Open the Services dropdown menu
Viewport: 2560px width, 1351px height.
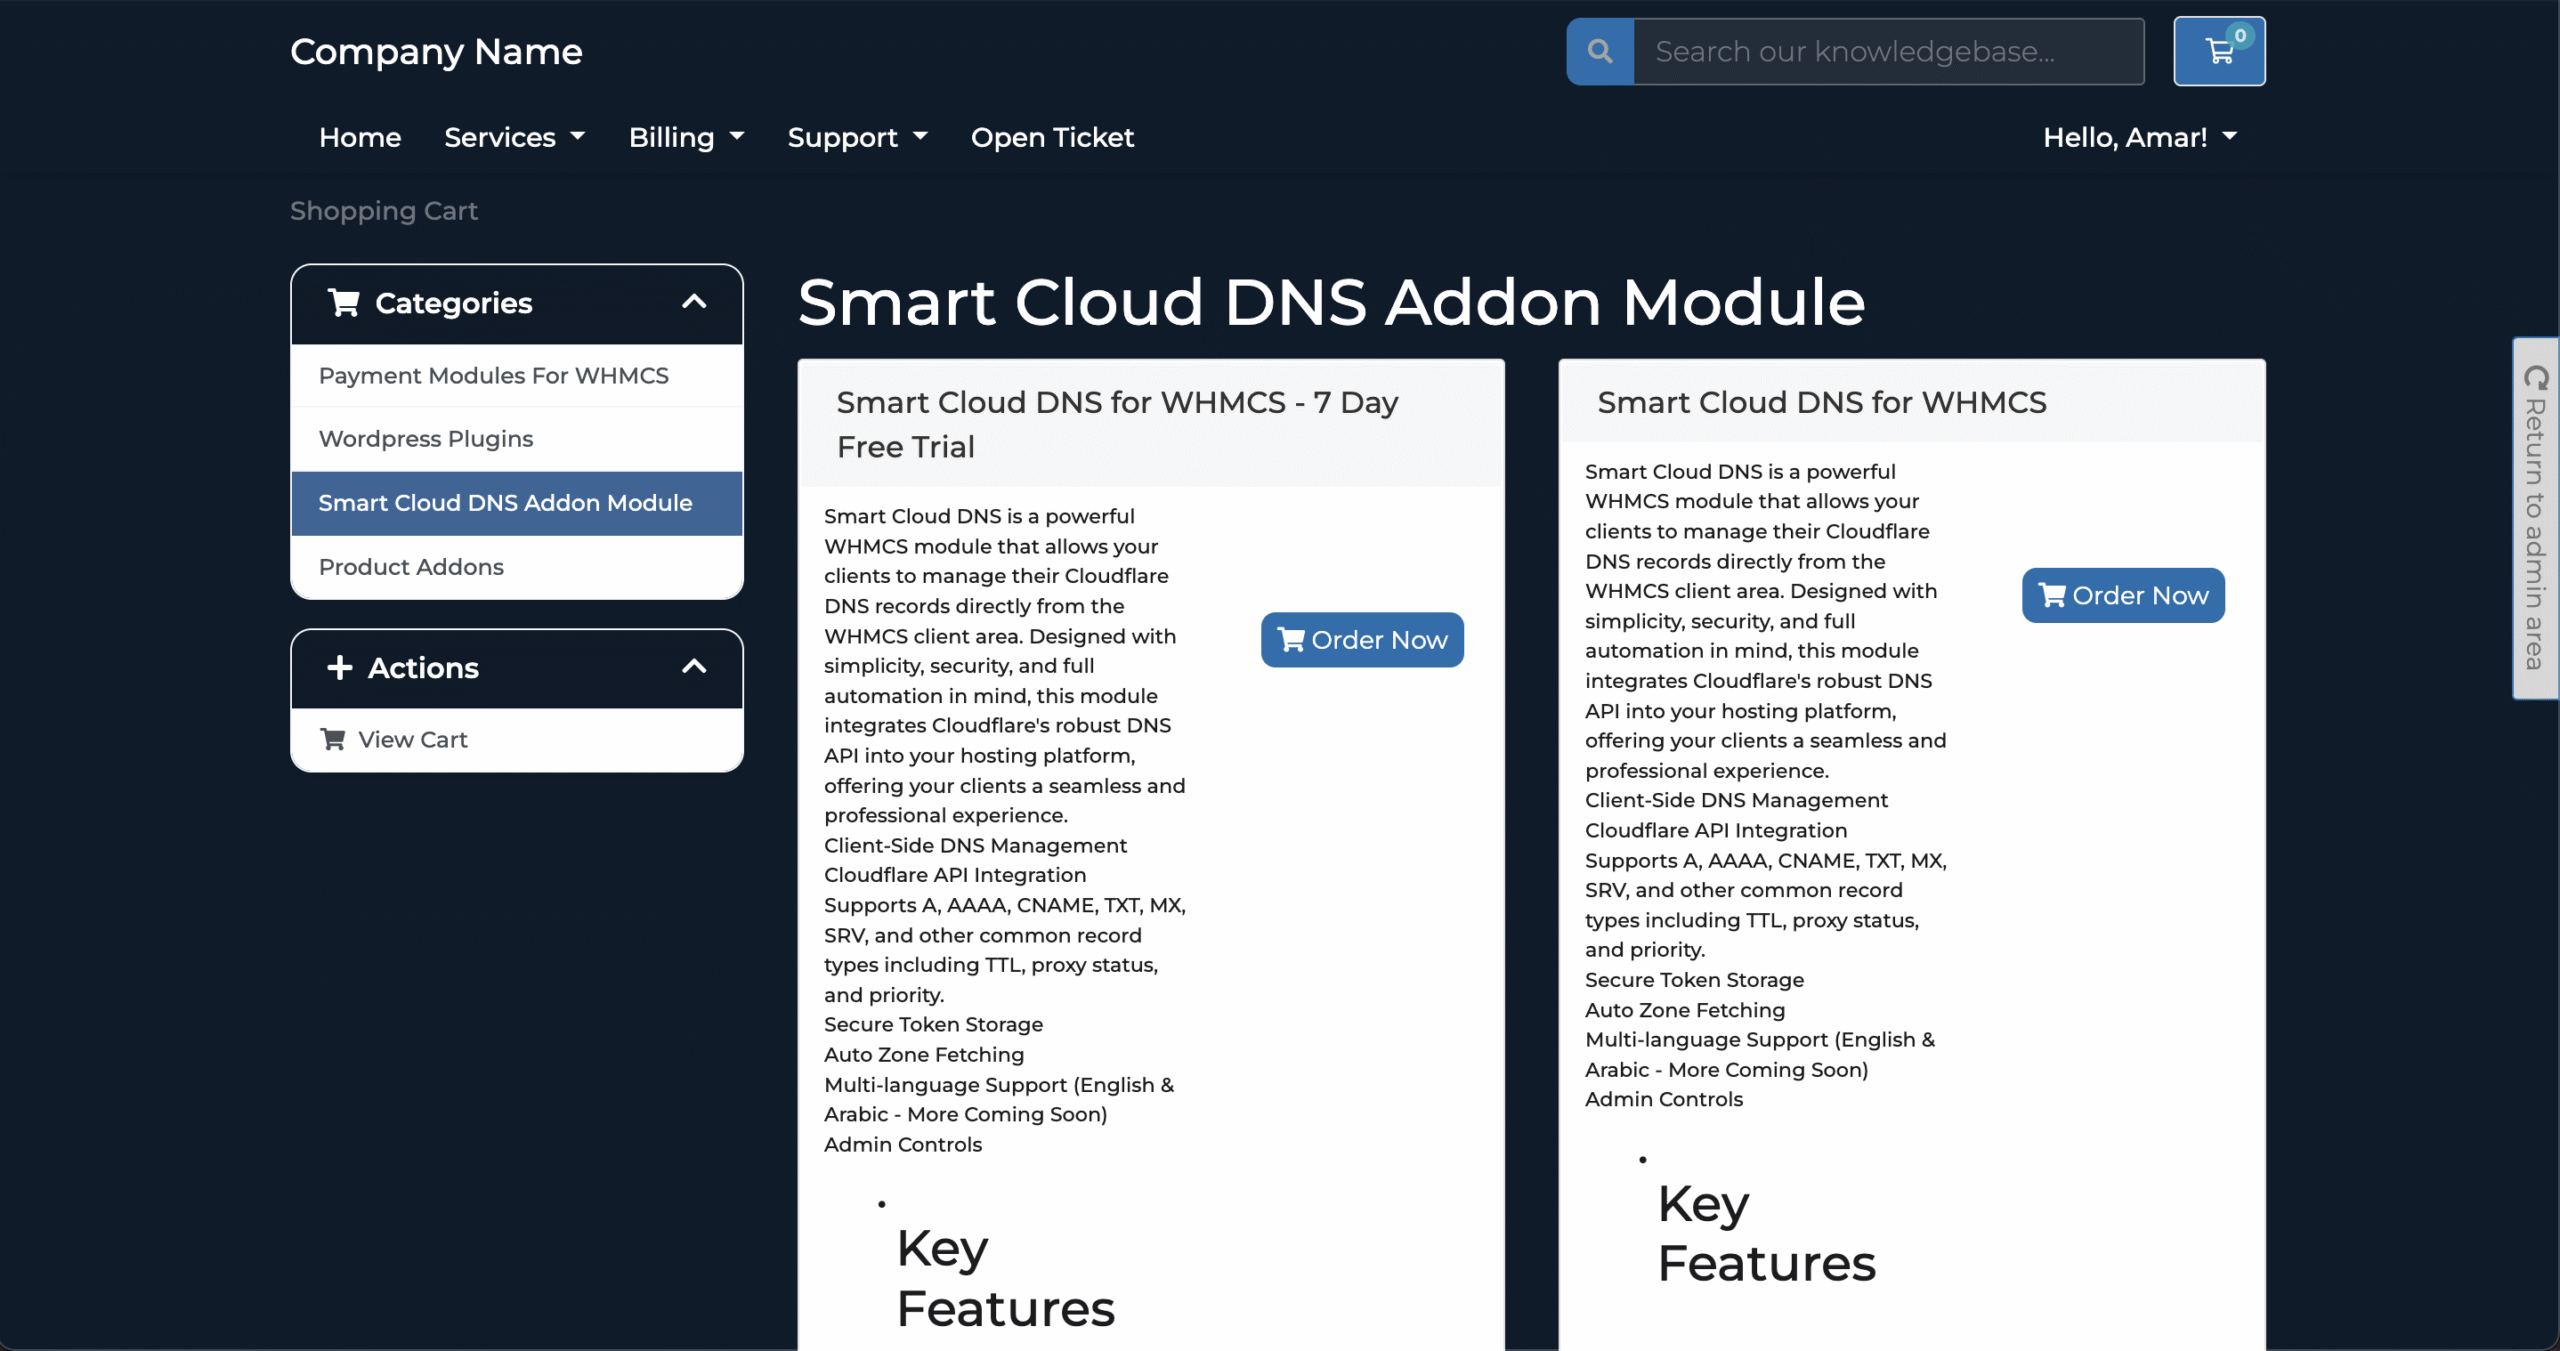pos(514,137)
